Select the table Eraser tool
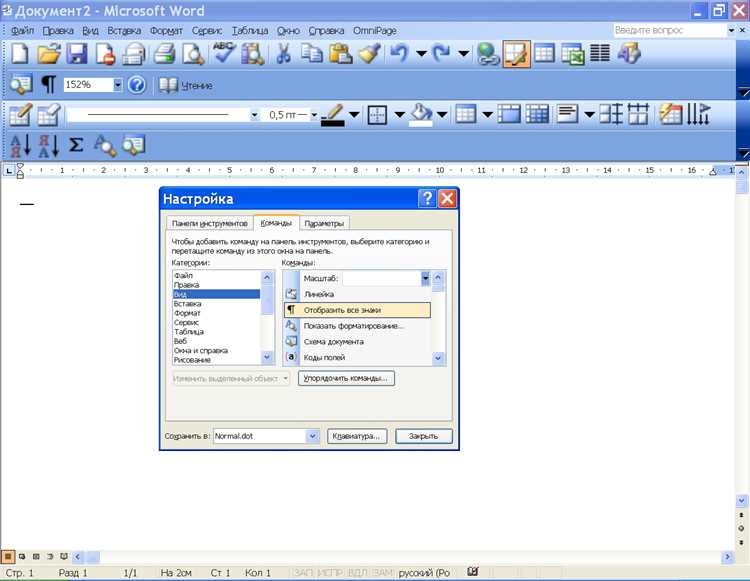This screenshot has height=581, width=750. point(48,115)
